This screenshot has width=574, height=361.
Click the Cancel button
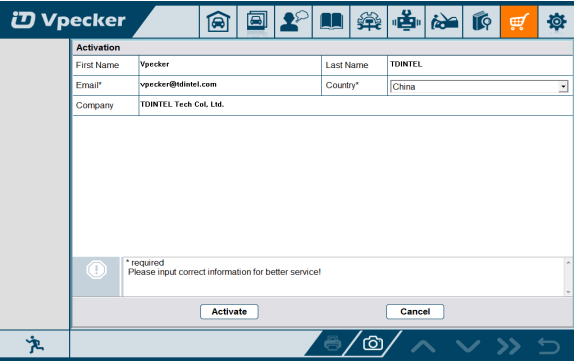pyautogui.click(x=415, y=312)
